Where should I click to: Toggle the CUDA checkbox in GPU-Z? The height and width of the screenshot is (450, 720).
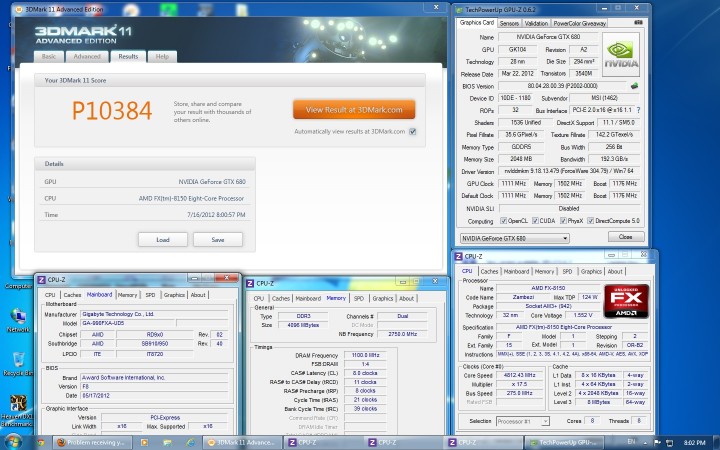click(535, 221)
